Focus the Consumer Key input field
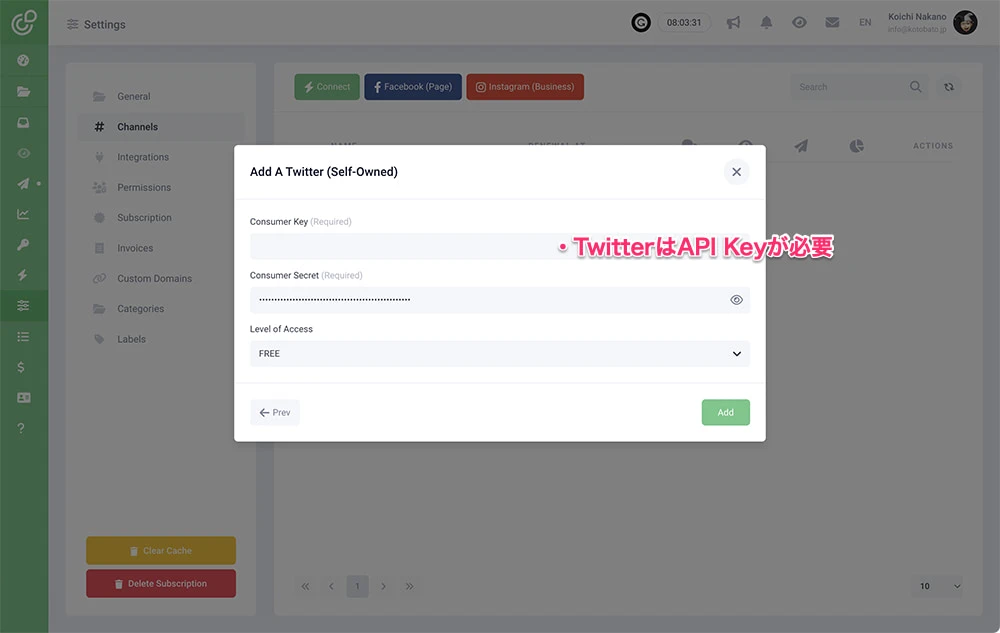The image size is (1000, 633). pyautogui.click(x=500, y=247)
